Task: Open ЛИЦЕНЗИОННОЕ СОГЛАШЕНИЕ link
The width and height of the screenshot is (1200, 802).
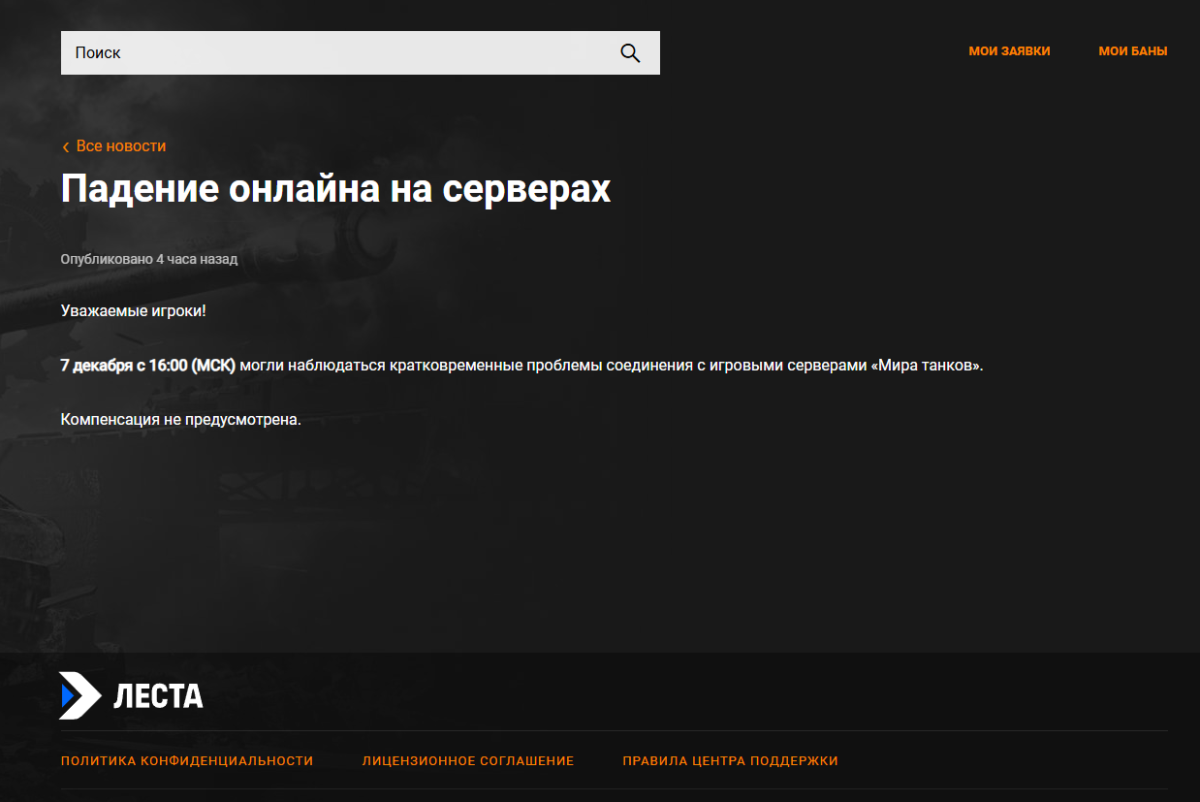Action: (468, 761)
